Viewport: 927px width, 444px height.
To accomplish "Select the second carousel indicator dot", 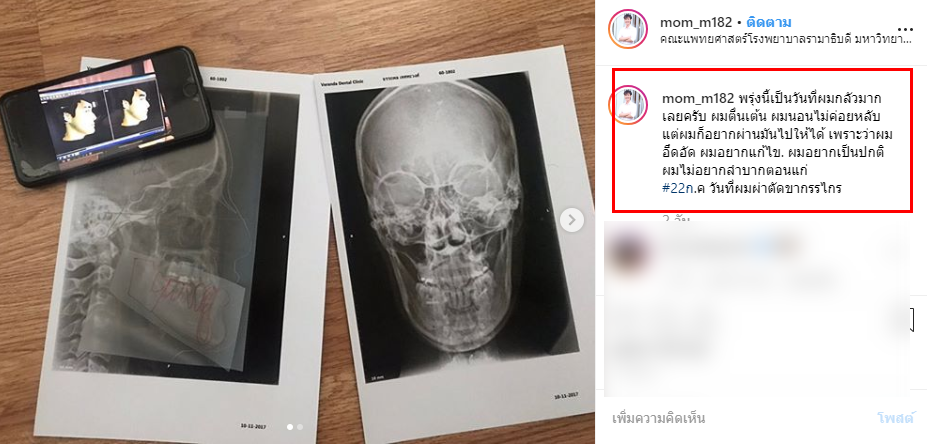I will [x=300, y=426].
